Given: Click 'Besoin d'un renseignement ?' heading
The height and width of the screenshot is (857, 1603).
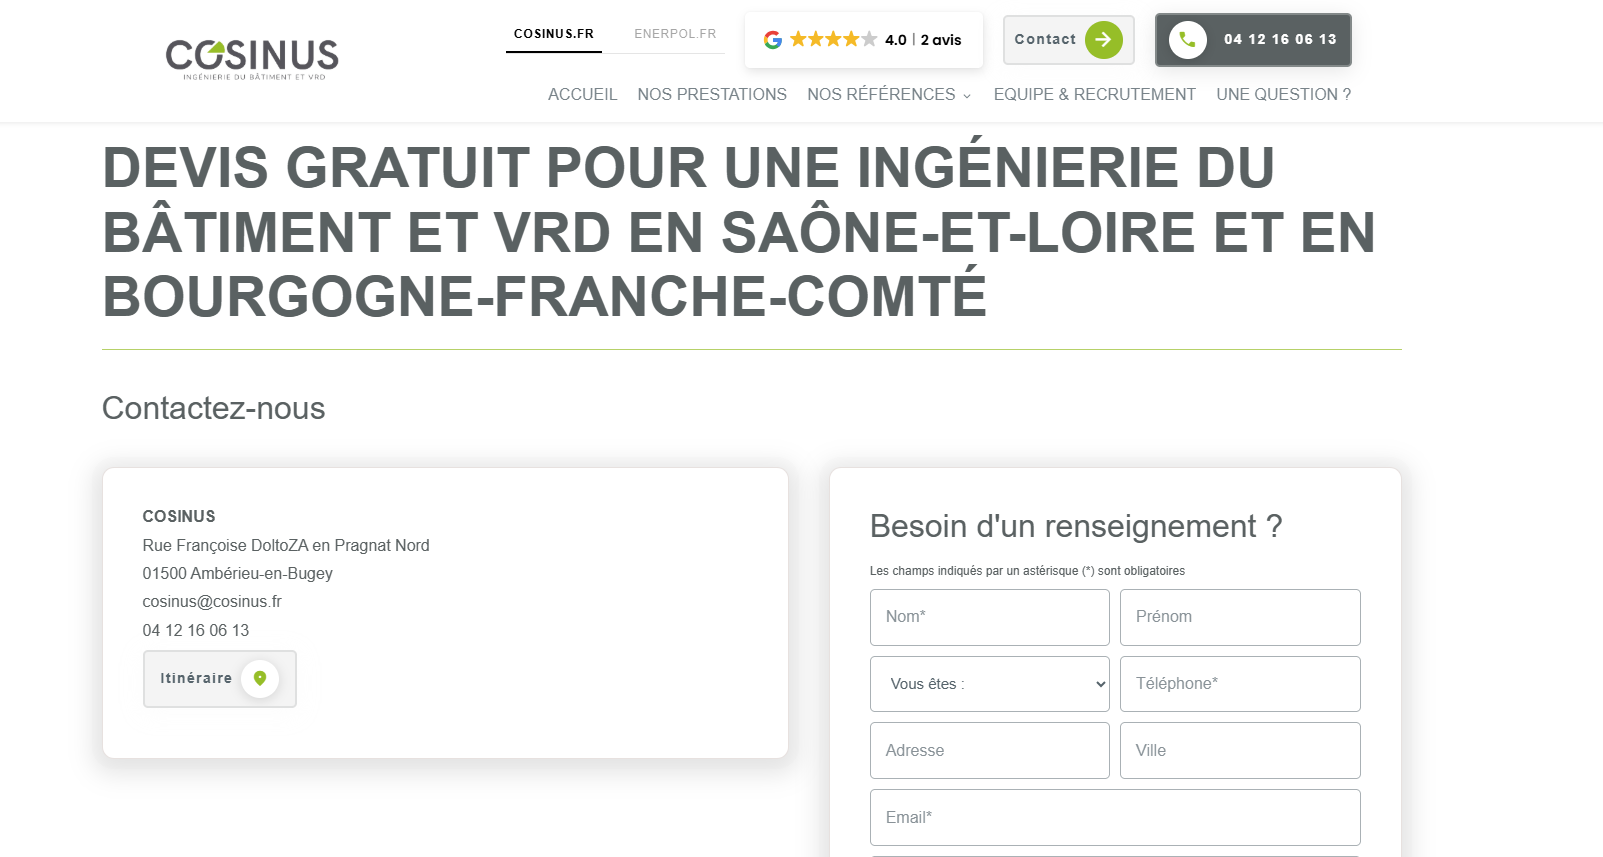Looking at the screenshot, I should [x=1076, y=526].
